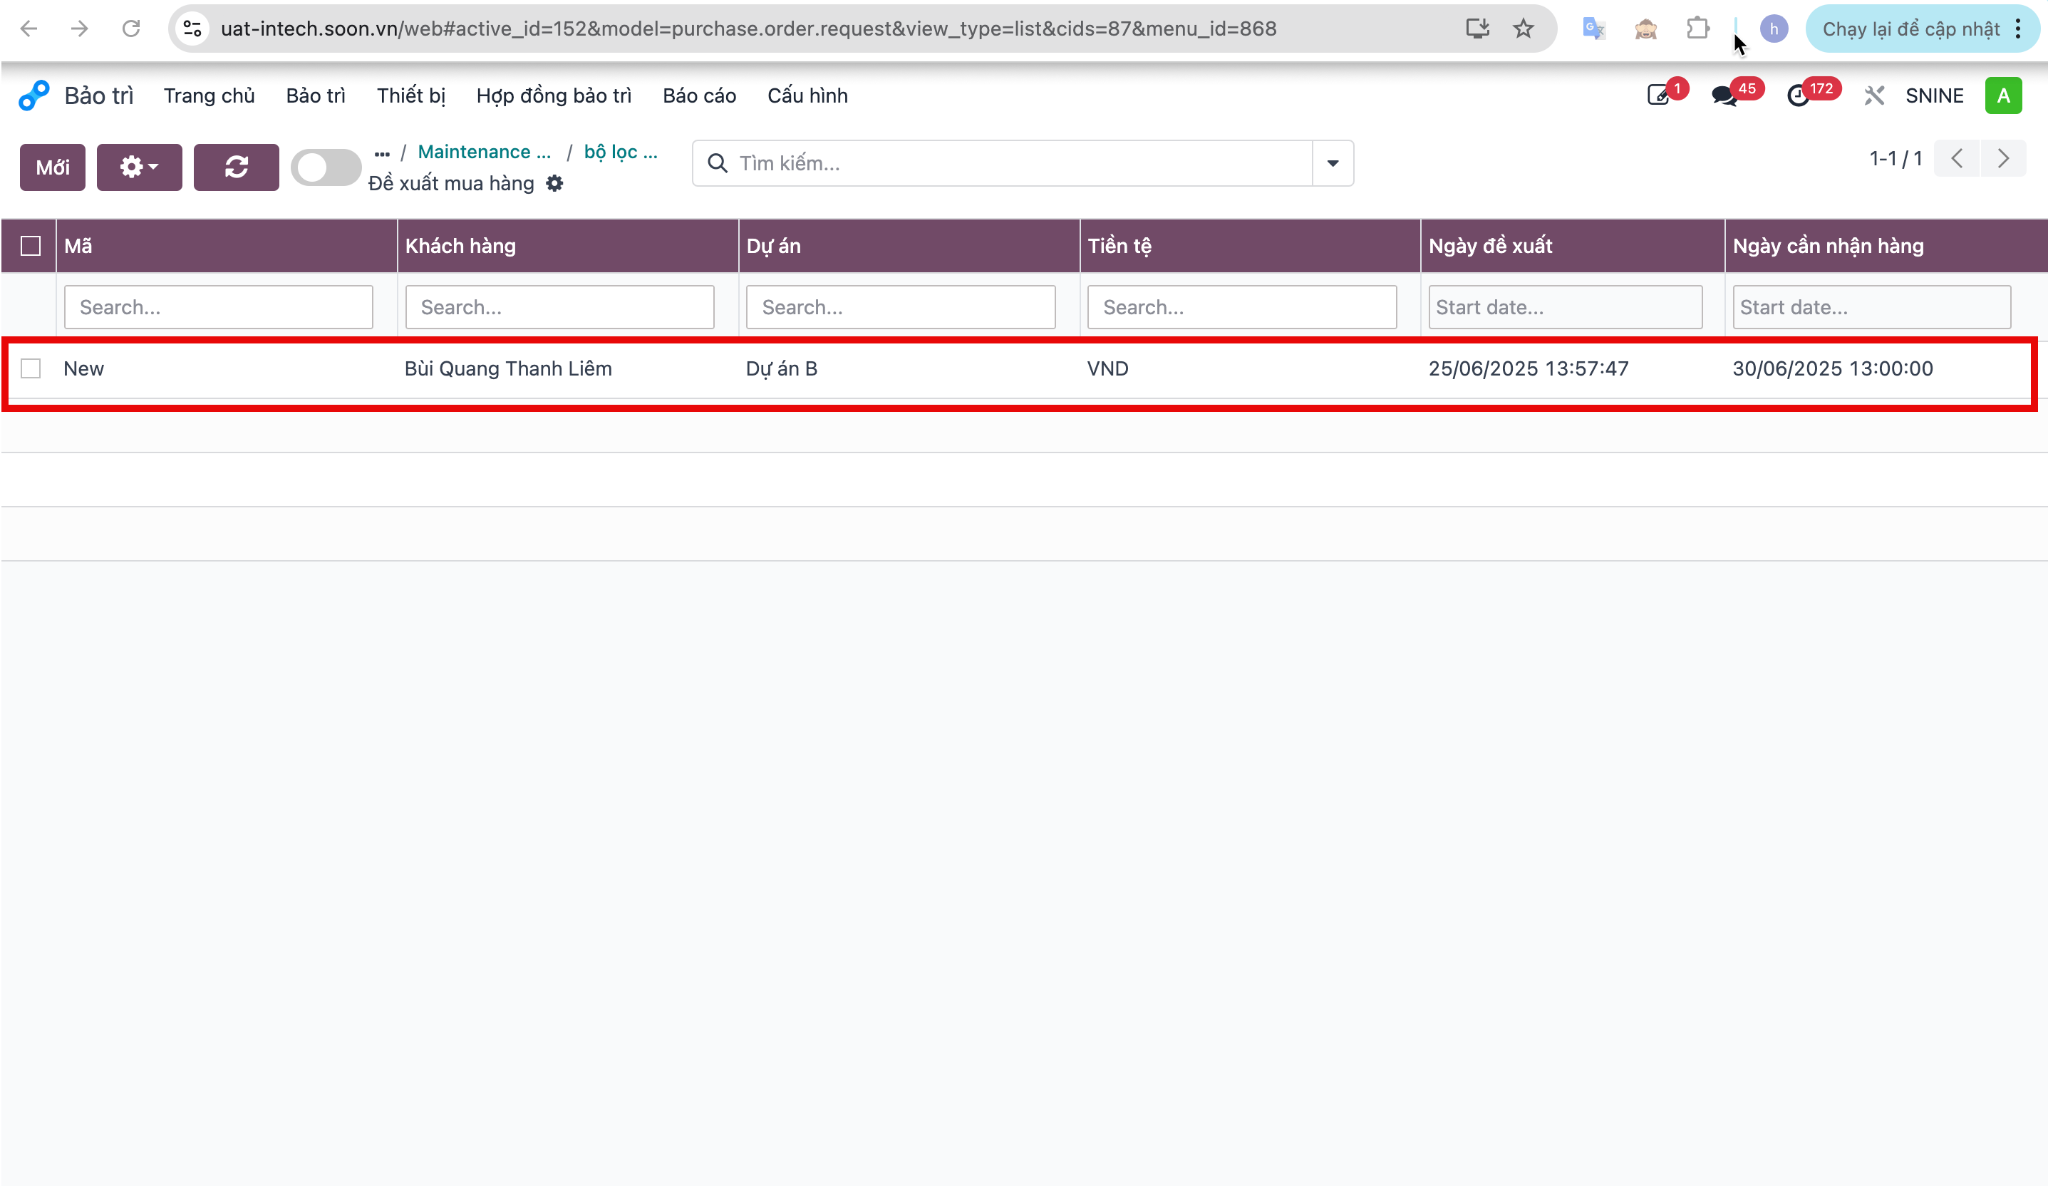Click the install app icon in address bar
Viewport: 2048px width, 1186px height.
(1477, 29)
